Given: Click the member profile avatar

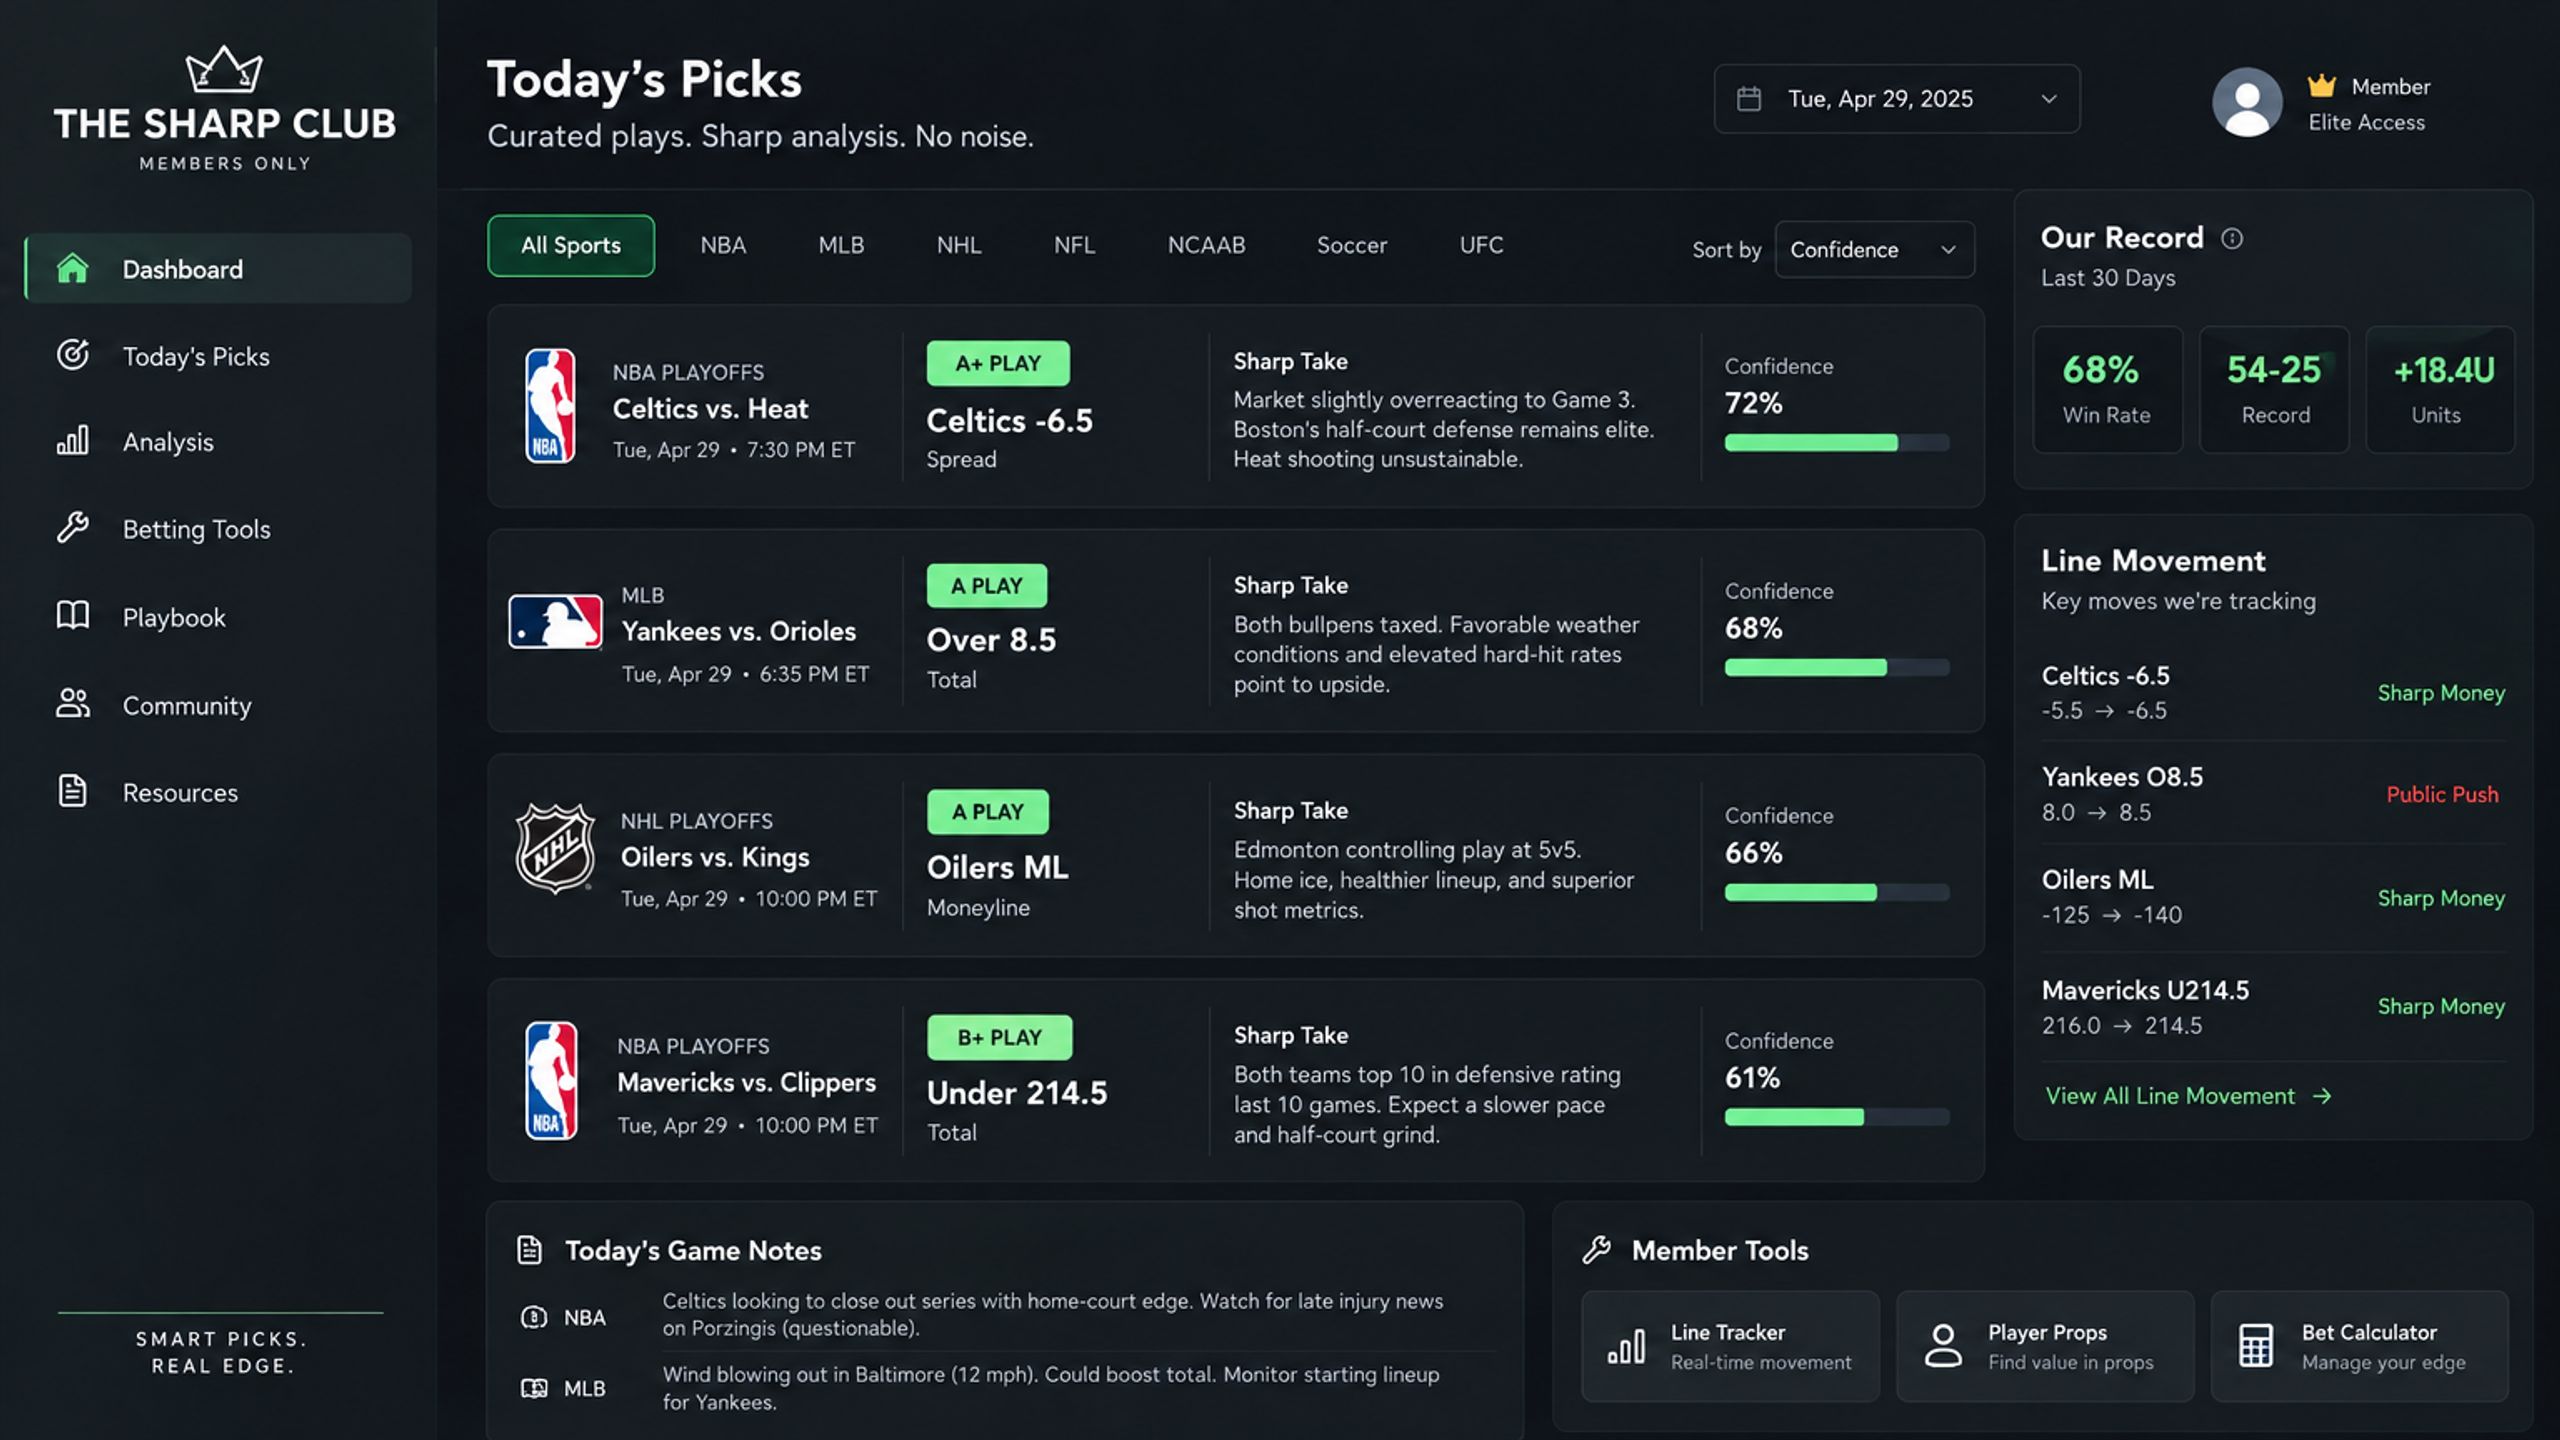Looking at the screenshot, I should point(2247,101).
